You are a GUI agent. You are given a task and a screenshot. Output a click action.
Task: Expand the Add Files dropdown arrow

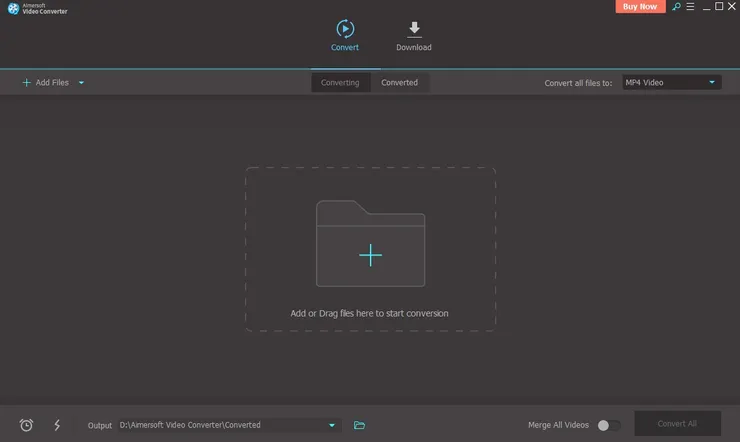[81, 83]
